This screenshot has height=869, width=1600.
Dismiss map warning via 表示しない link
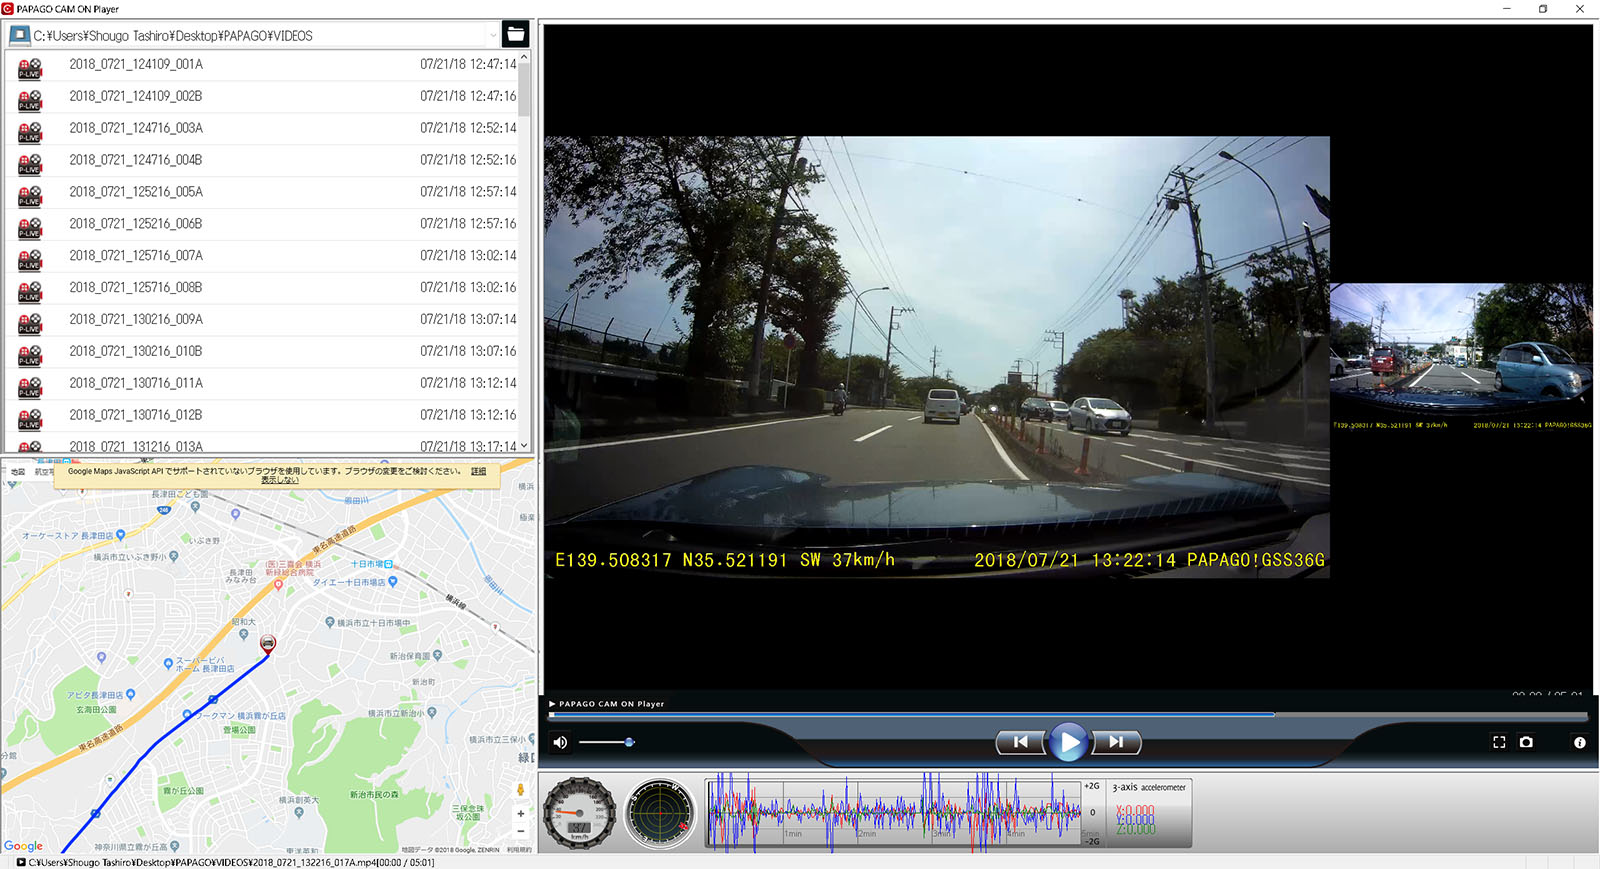(280, 480)
